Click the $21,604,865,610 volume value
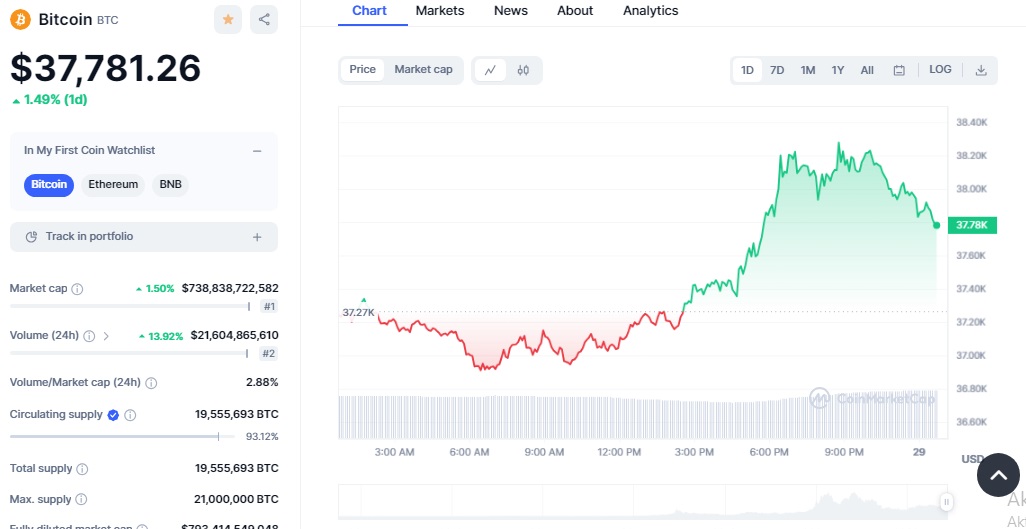The image size is (1026, 529). click(x=234, y=335)
